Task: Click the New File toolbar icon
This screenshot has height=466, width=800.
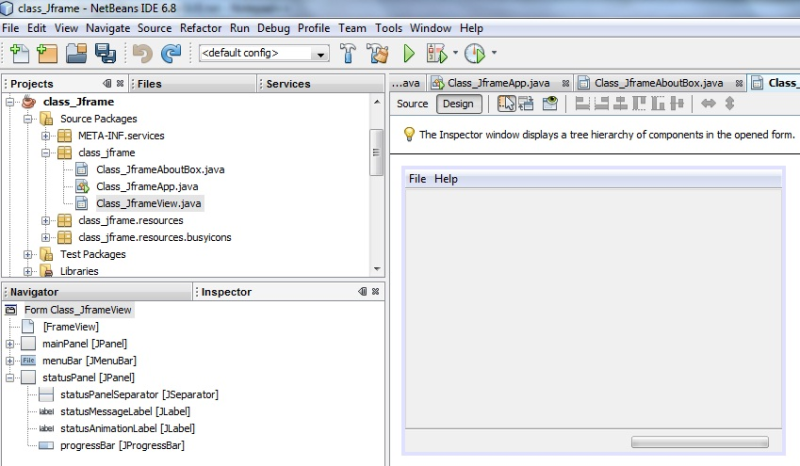Action: (19, 53)
